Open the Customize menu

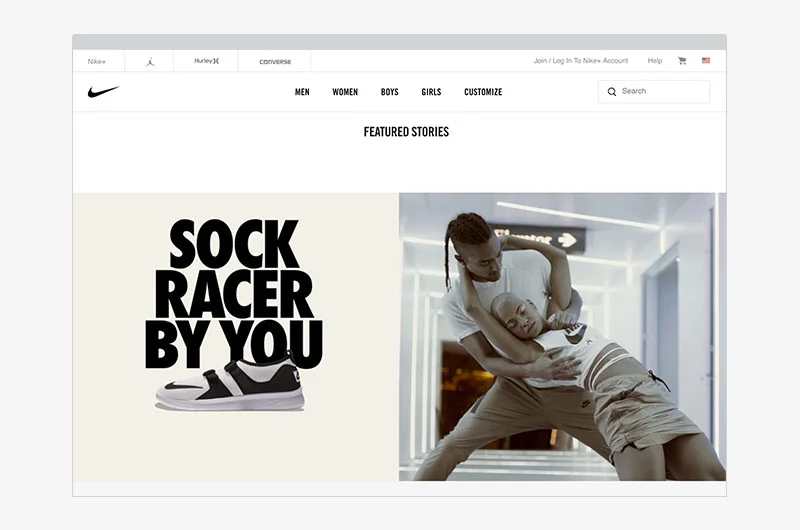483,92
